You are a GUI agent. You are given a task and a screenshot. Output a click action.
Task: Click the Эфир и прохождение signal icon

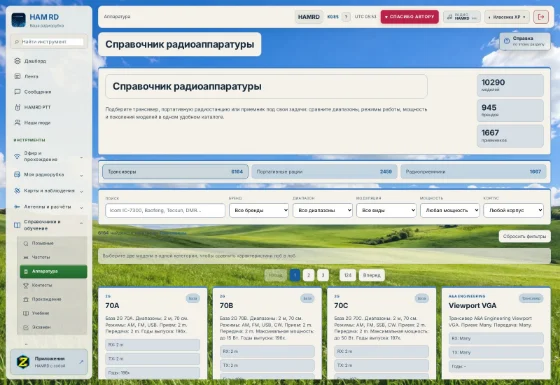(17, 156)
